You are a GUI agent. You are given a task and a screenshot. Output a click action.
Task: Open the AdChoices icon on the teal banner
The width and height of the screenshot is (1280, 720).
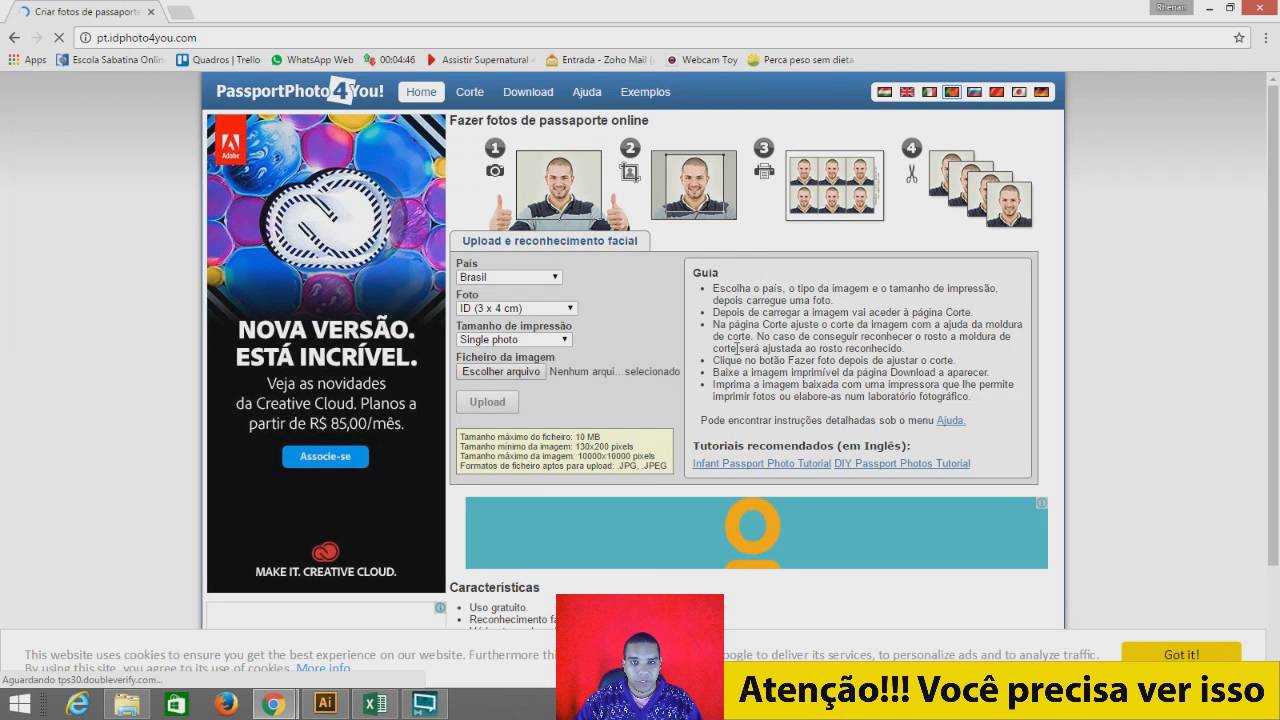pos(1041,503)
